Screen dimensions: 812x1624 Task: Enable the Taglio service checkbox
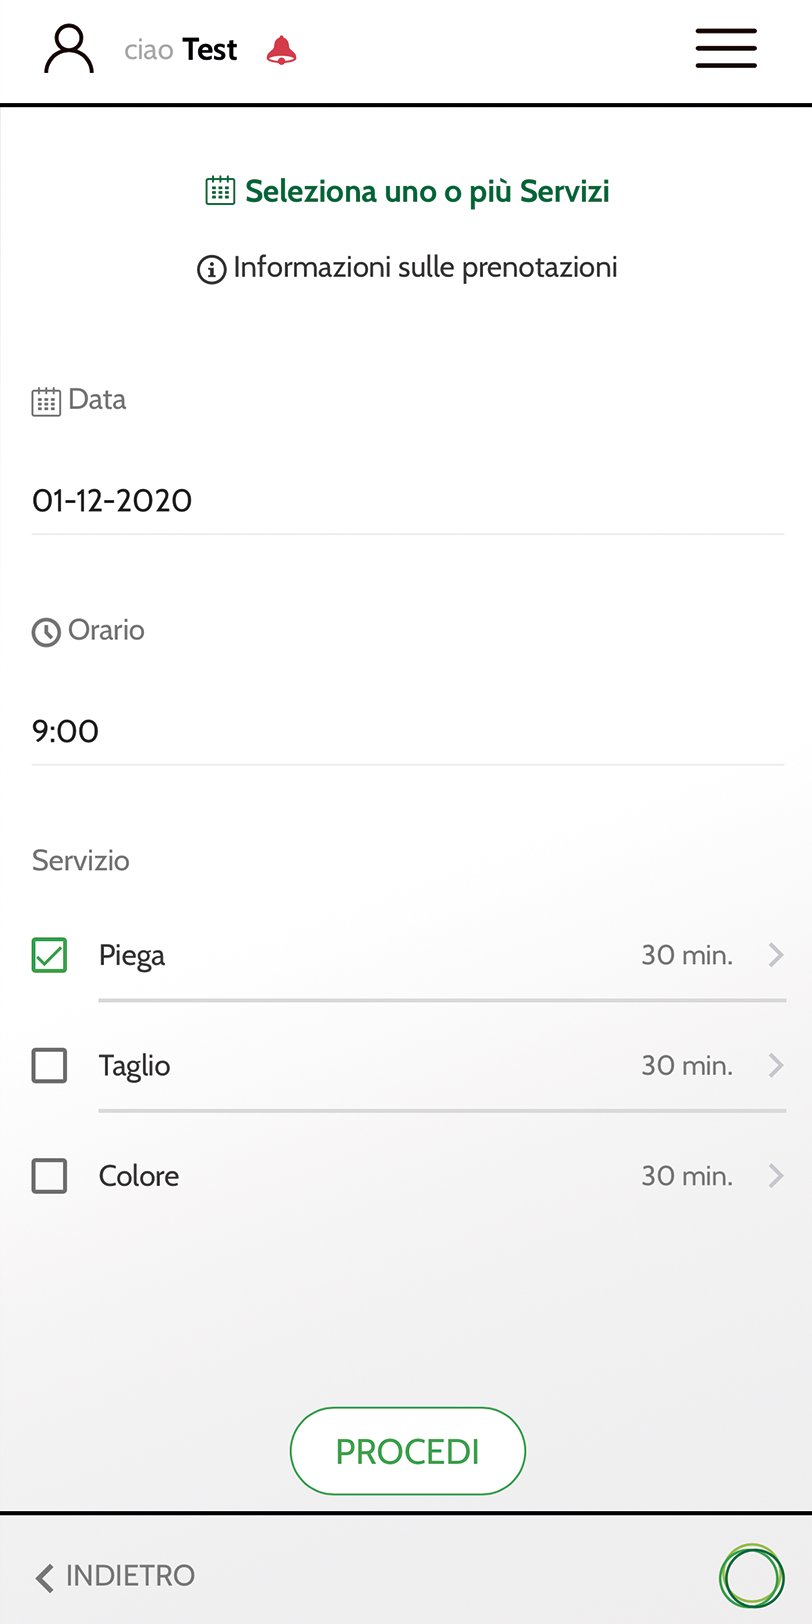(50, 1065)
